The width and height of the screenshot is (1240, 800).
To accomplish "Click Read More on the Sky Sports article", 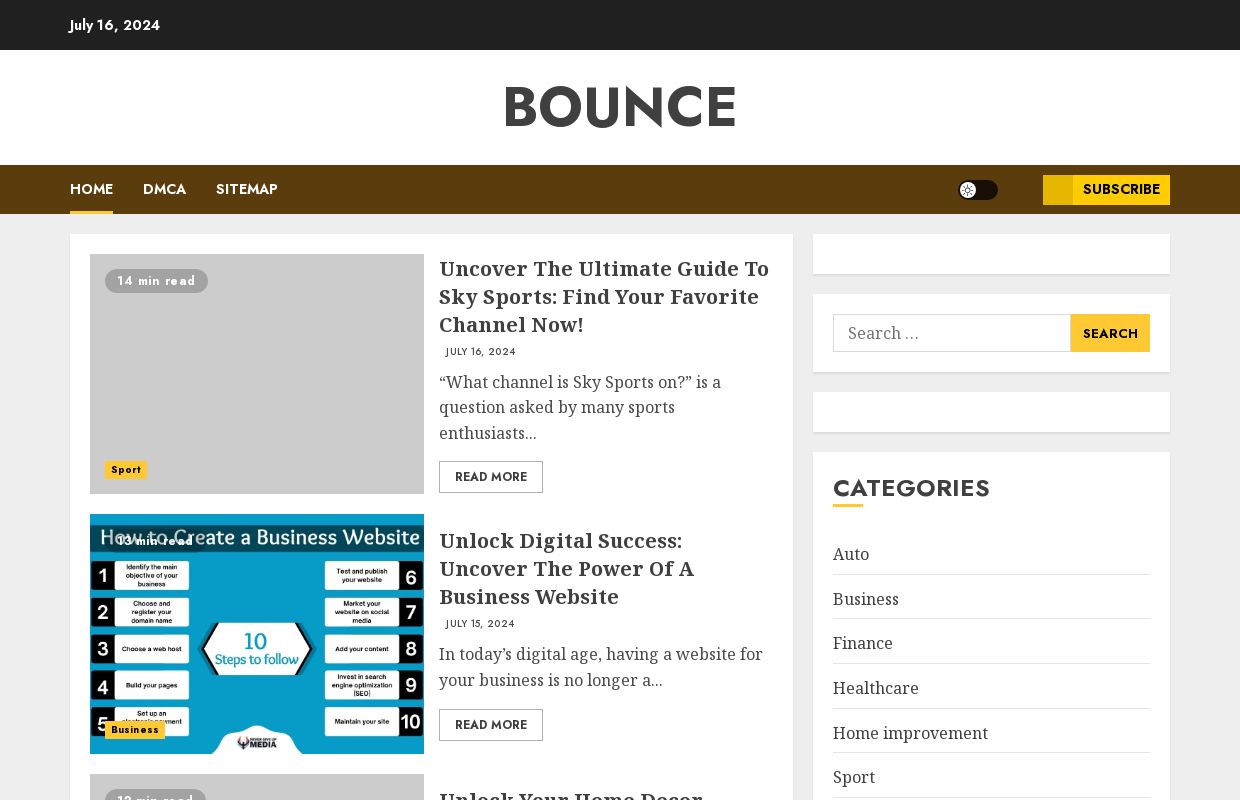I will 491,477.
